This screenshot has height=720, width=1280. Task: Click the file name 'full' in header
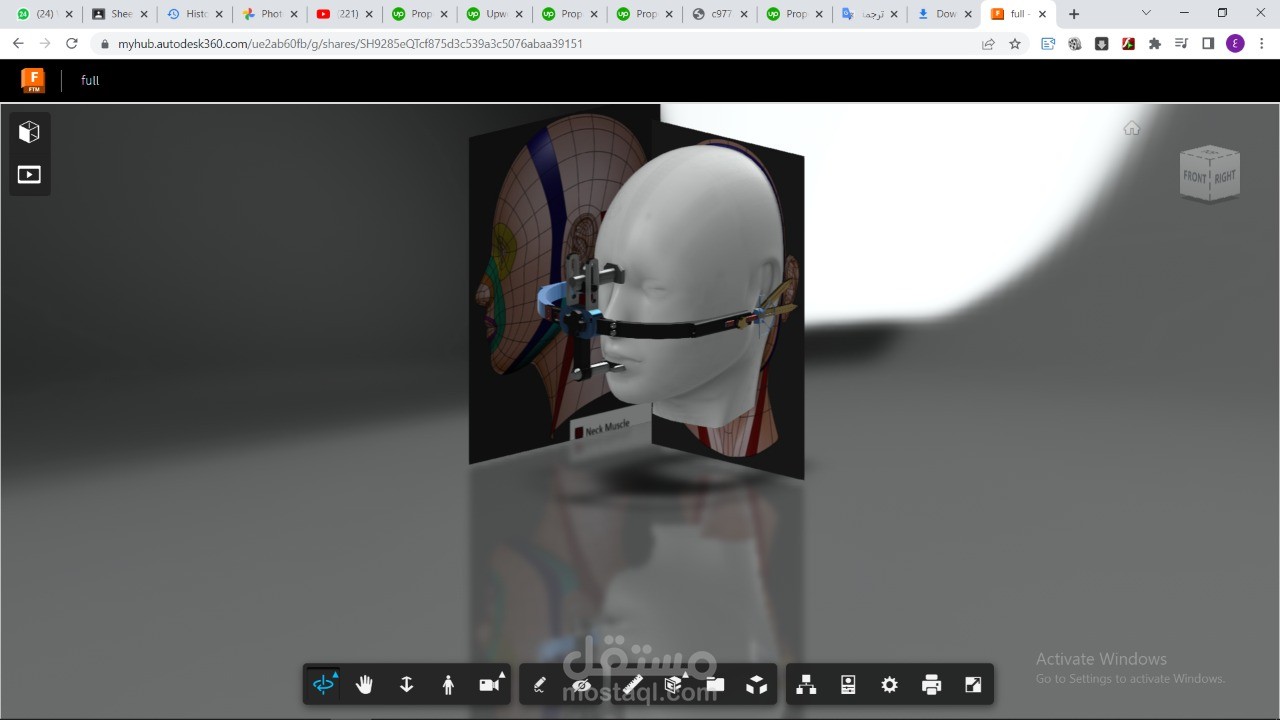(90, 80)
